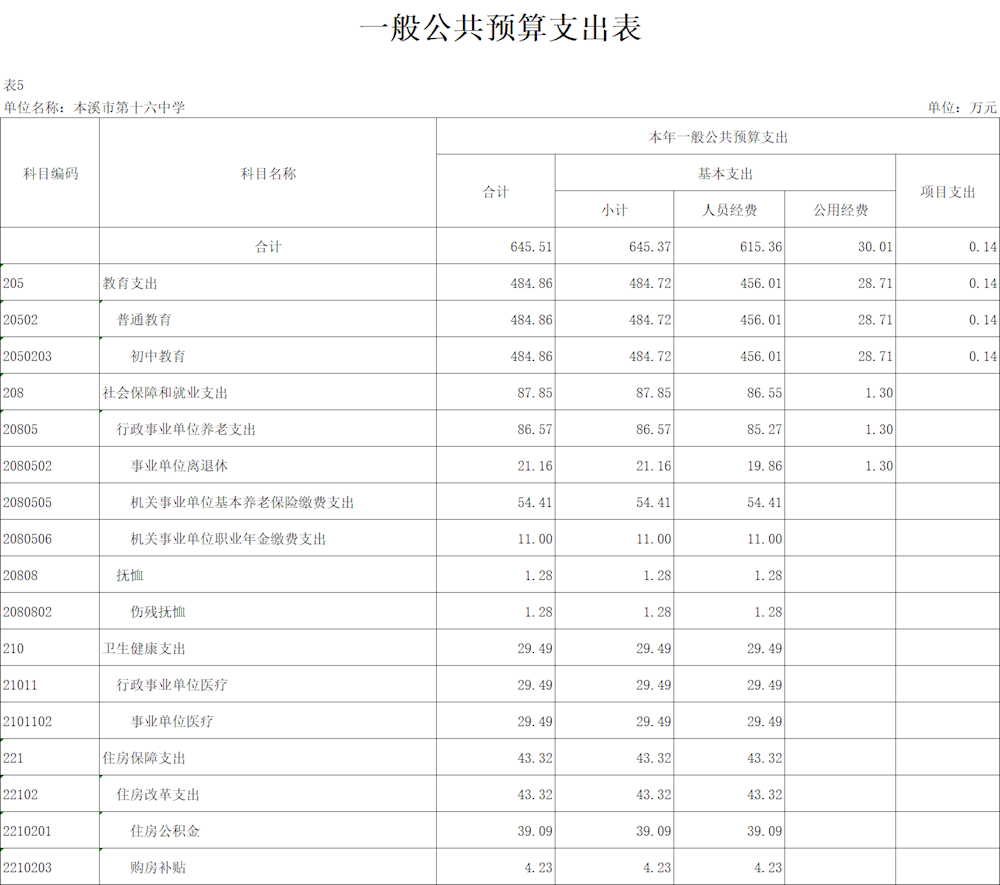Click 合计 value 39.09 in 住房公积金 row
The width and height of the screenshot is (1000, 885).
(535, 831)
